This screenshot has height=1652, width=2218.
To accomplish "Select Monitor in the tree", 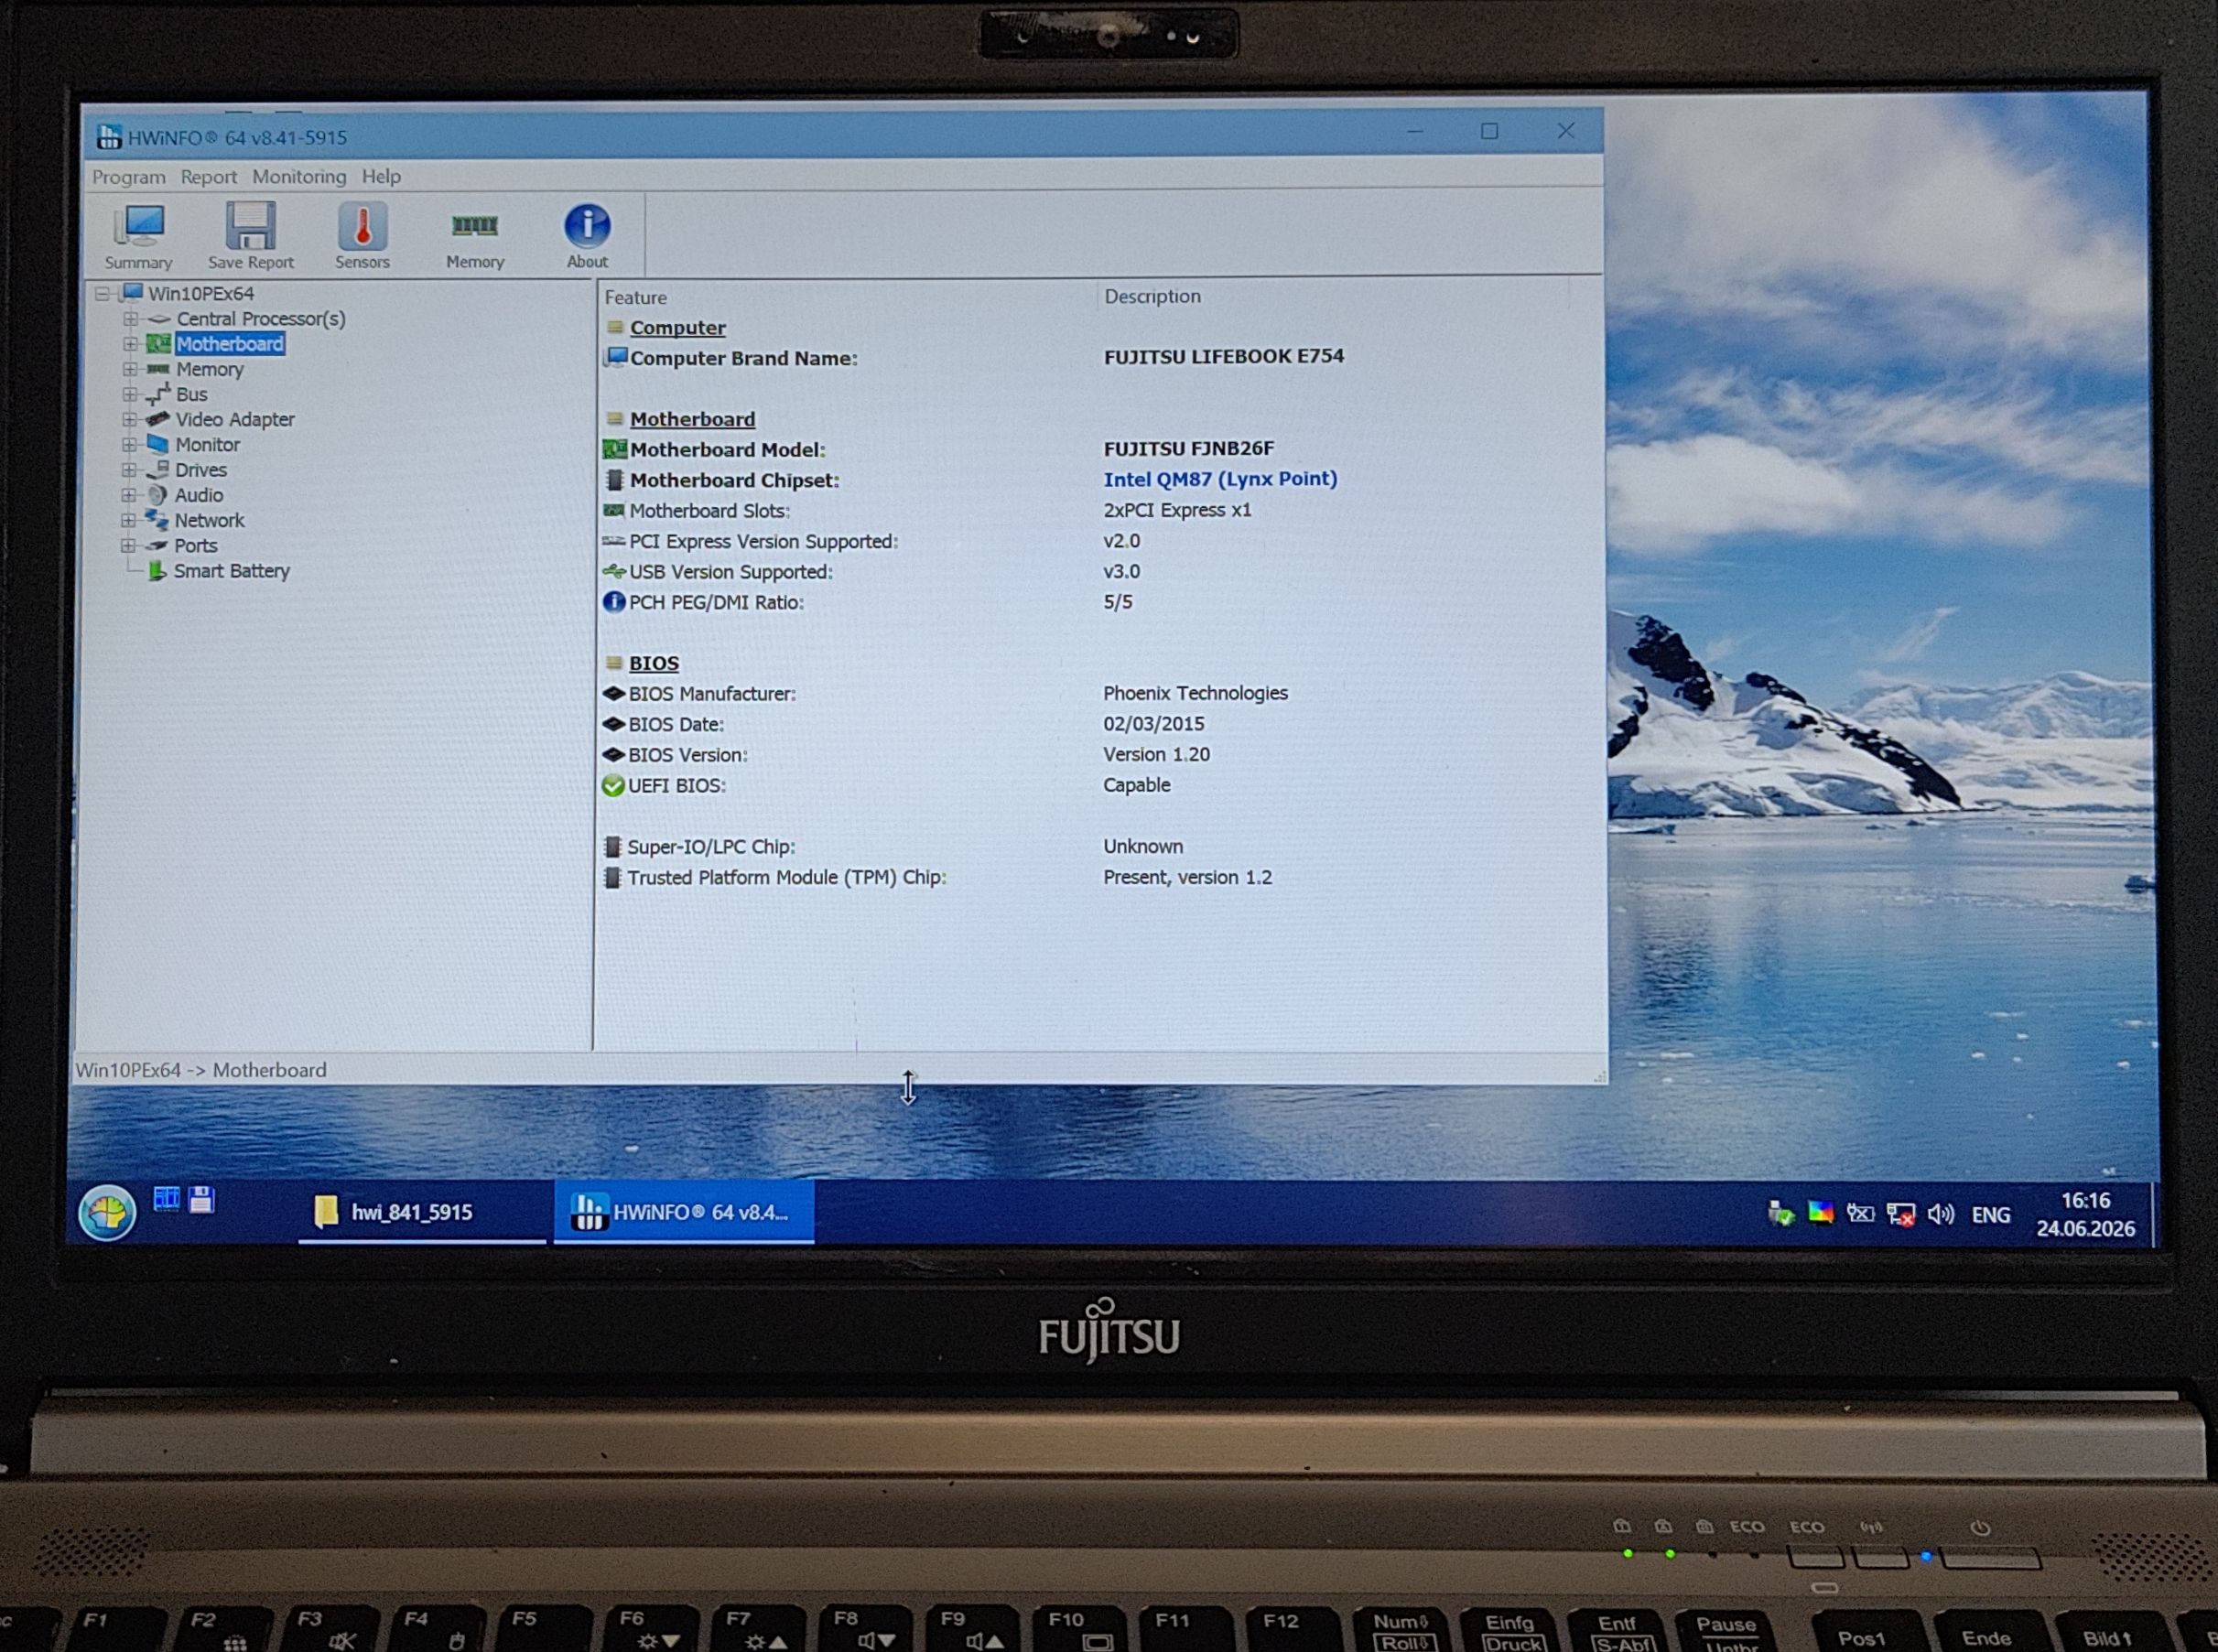I will [x=208, y=445].
